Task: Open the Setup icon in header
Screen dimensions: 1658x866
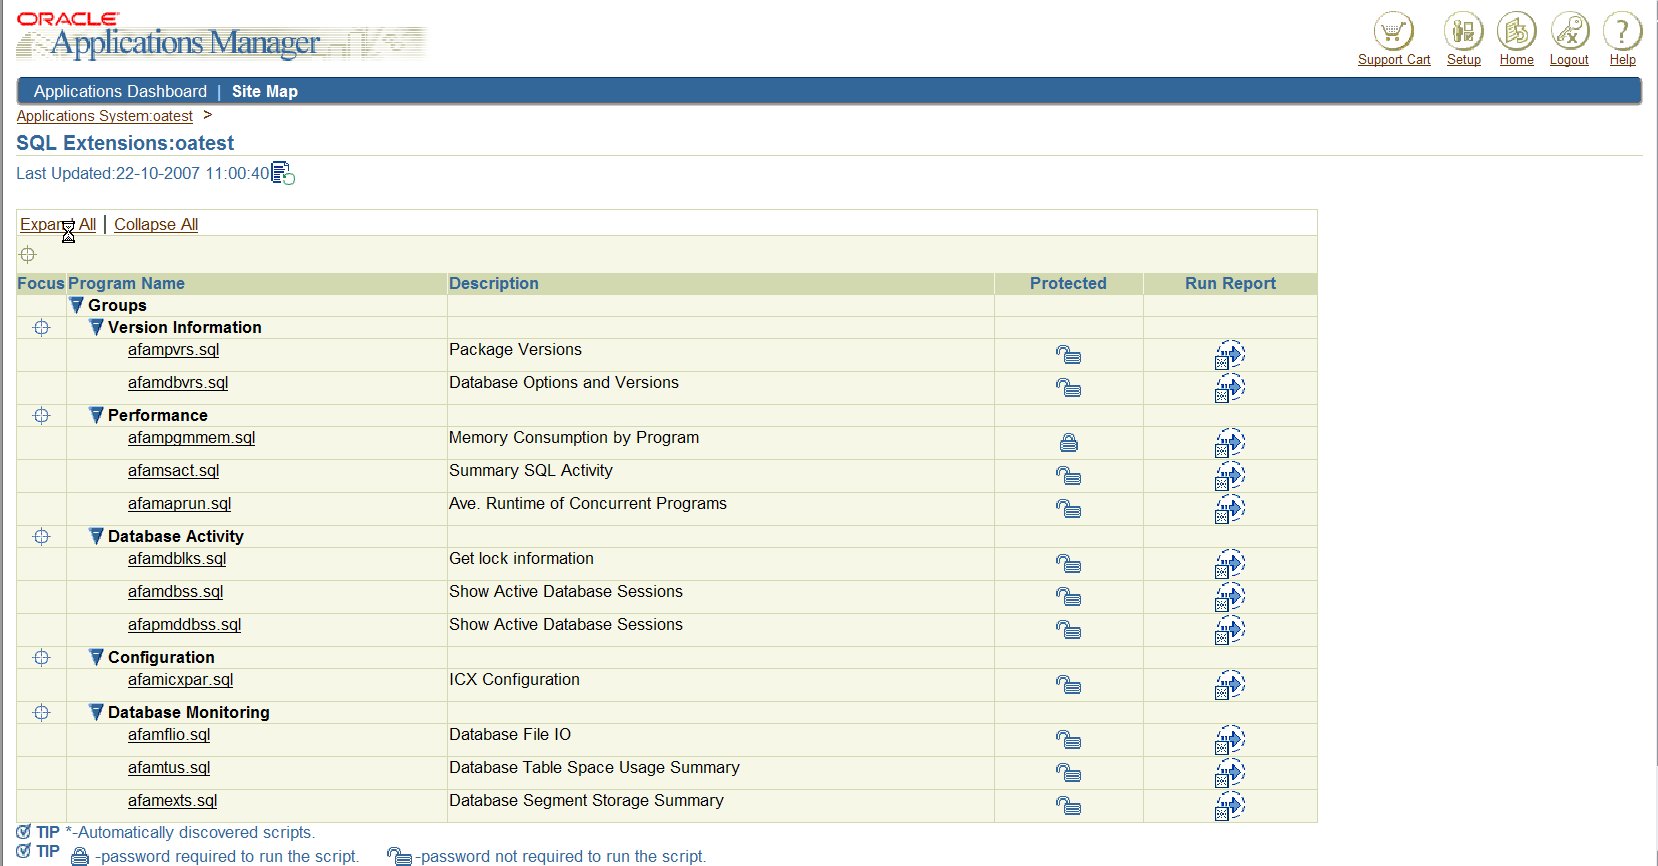Action: click(x=1463, y=32)
